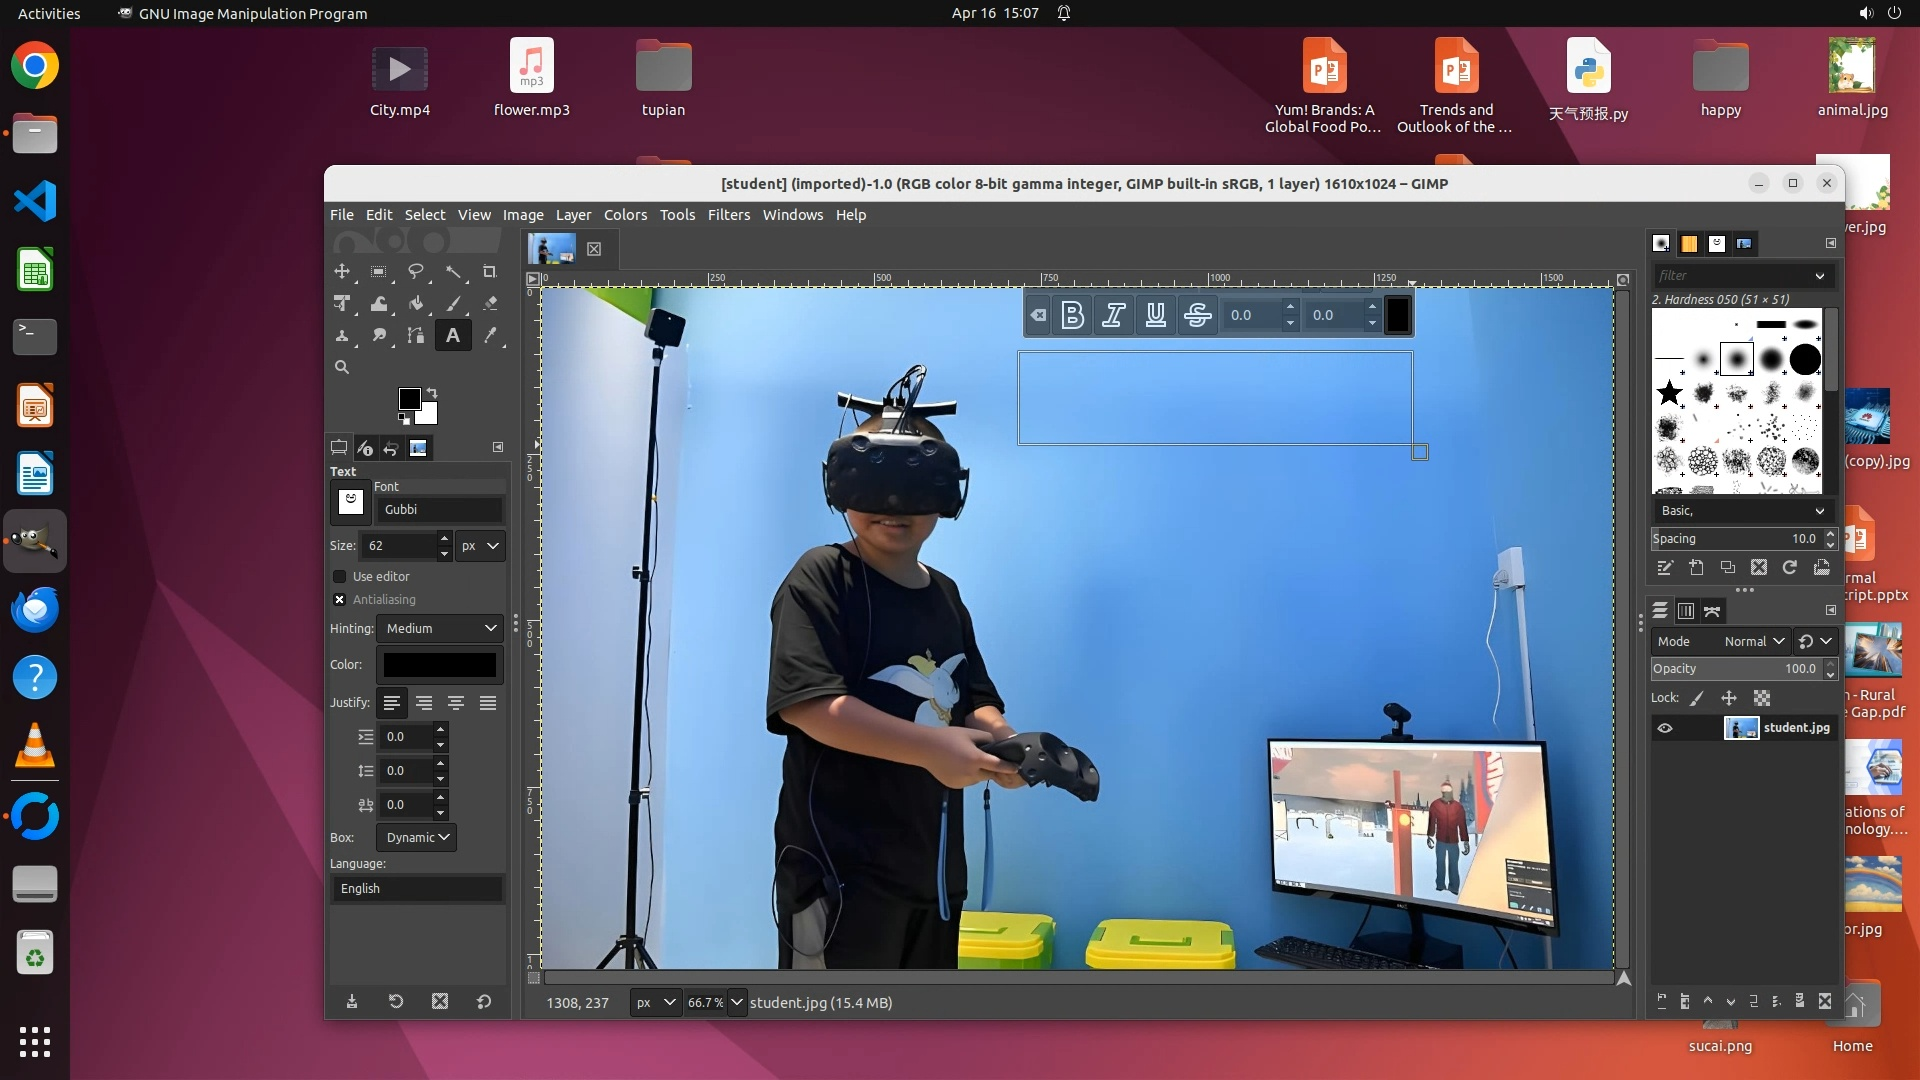Viewport: 1920px width, 1080px height.
Task: Select center text justification button
Action: coord(456,704)
